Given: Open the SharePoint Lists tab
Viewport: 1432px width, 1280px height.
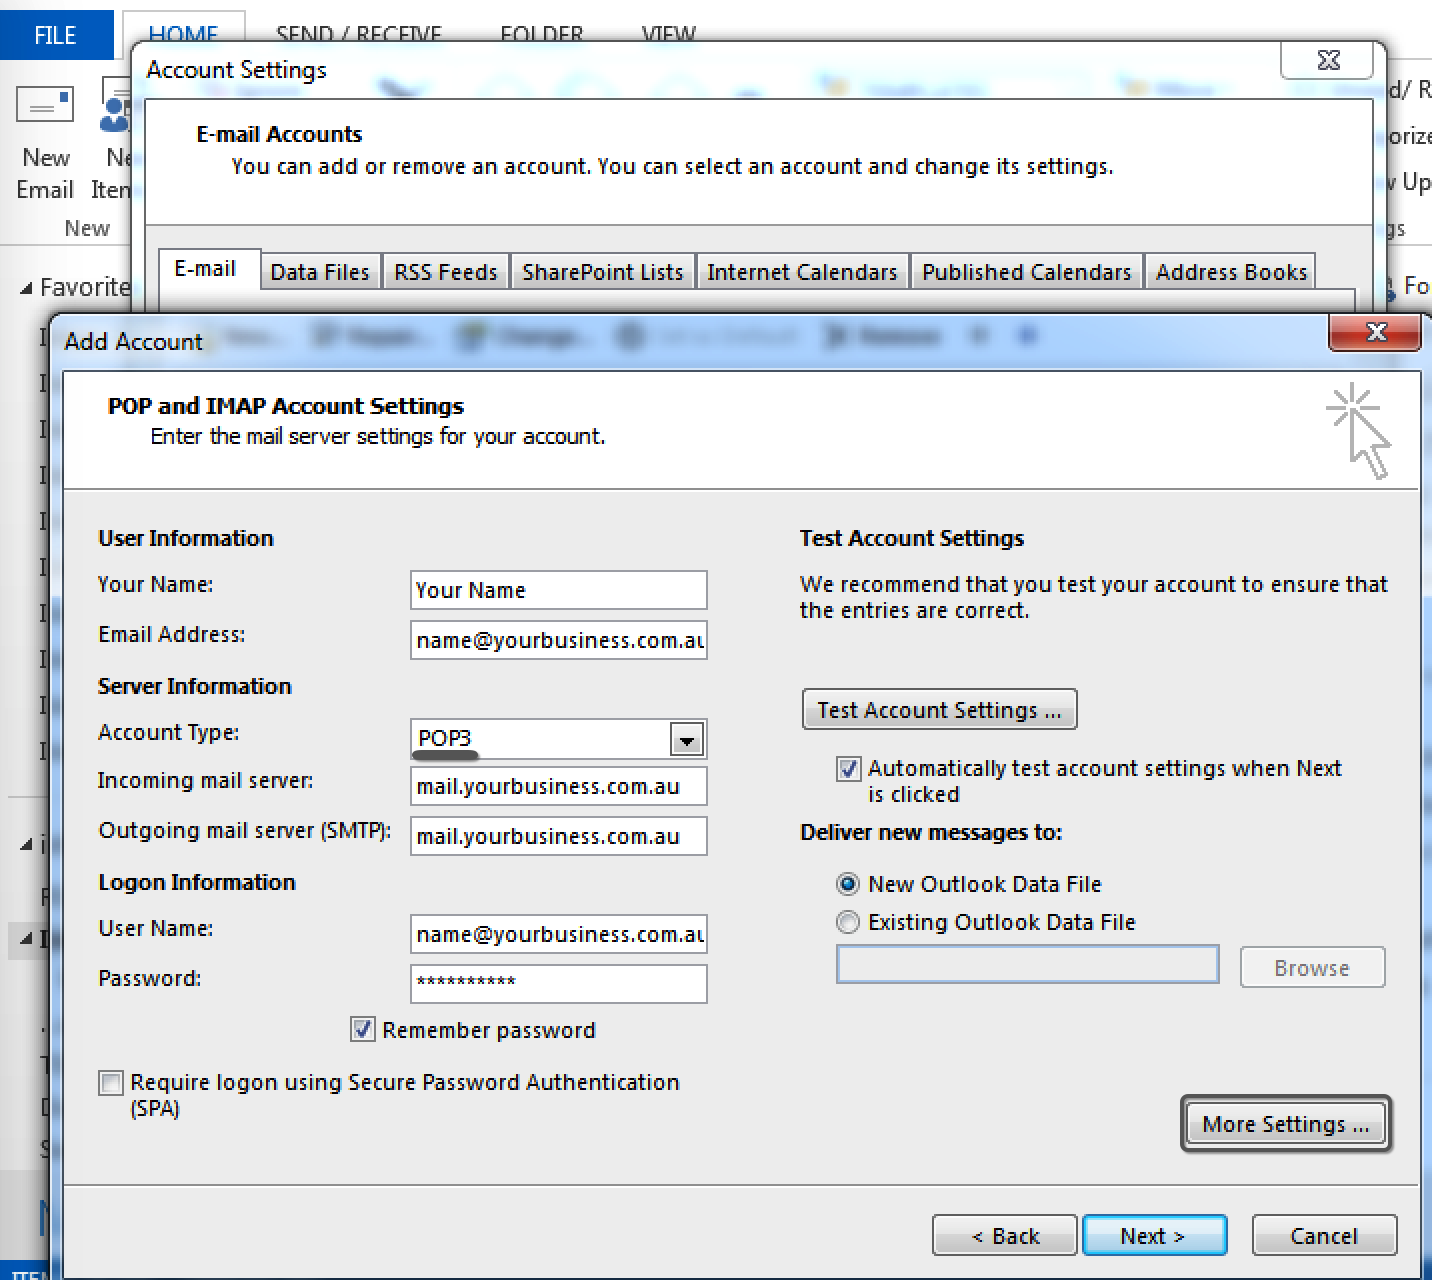Looking at the screenshot, I should click(603, 272).
